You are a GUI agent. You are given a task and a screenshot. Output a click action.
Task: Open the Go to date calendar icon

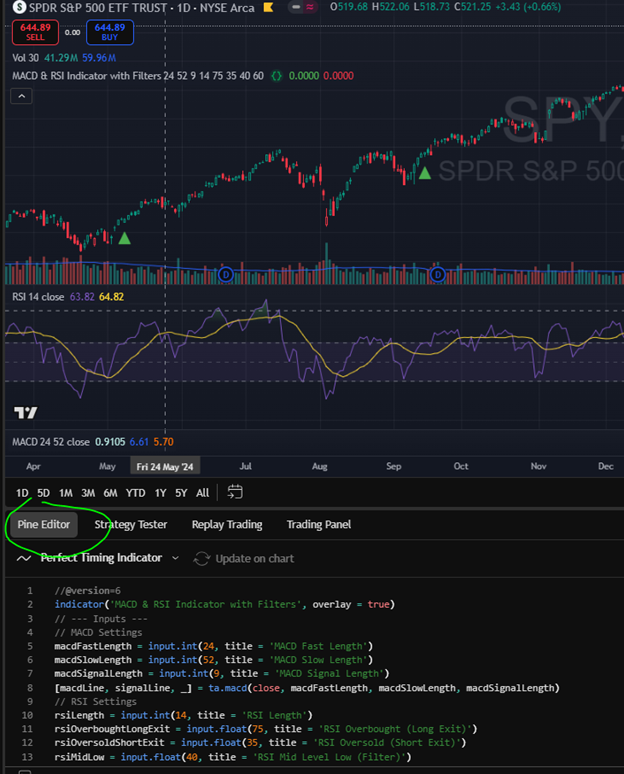[x=235, y=492]
